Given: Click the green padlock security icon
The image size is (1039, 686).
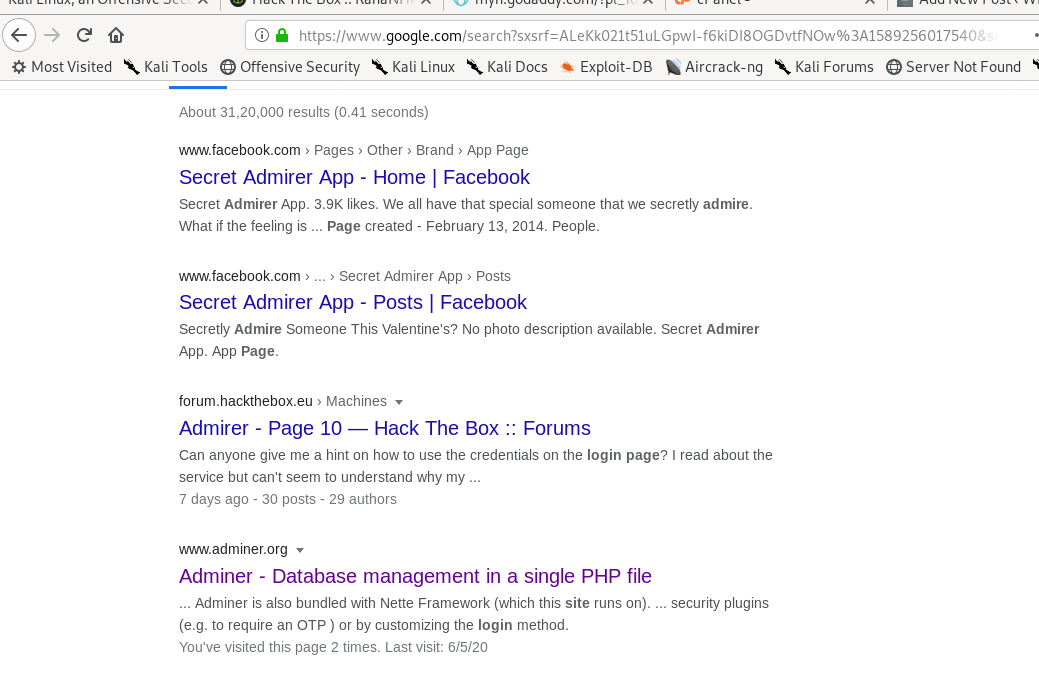Looking at the screenshot, I should 282,36.
